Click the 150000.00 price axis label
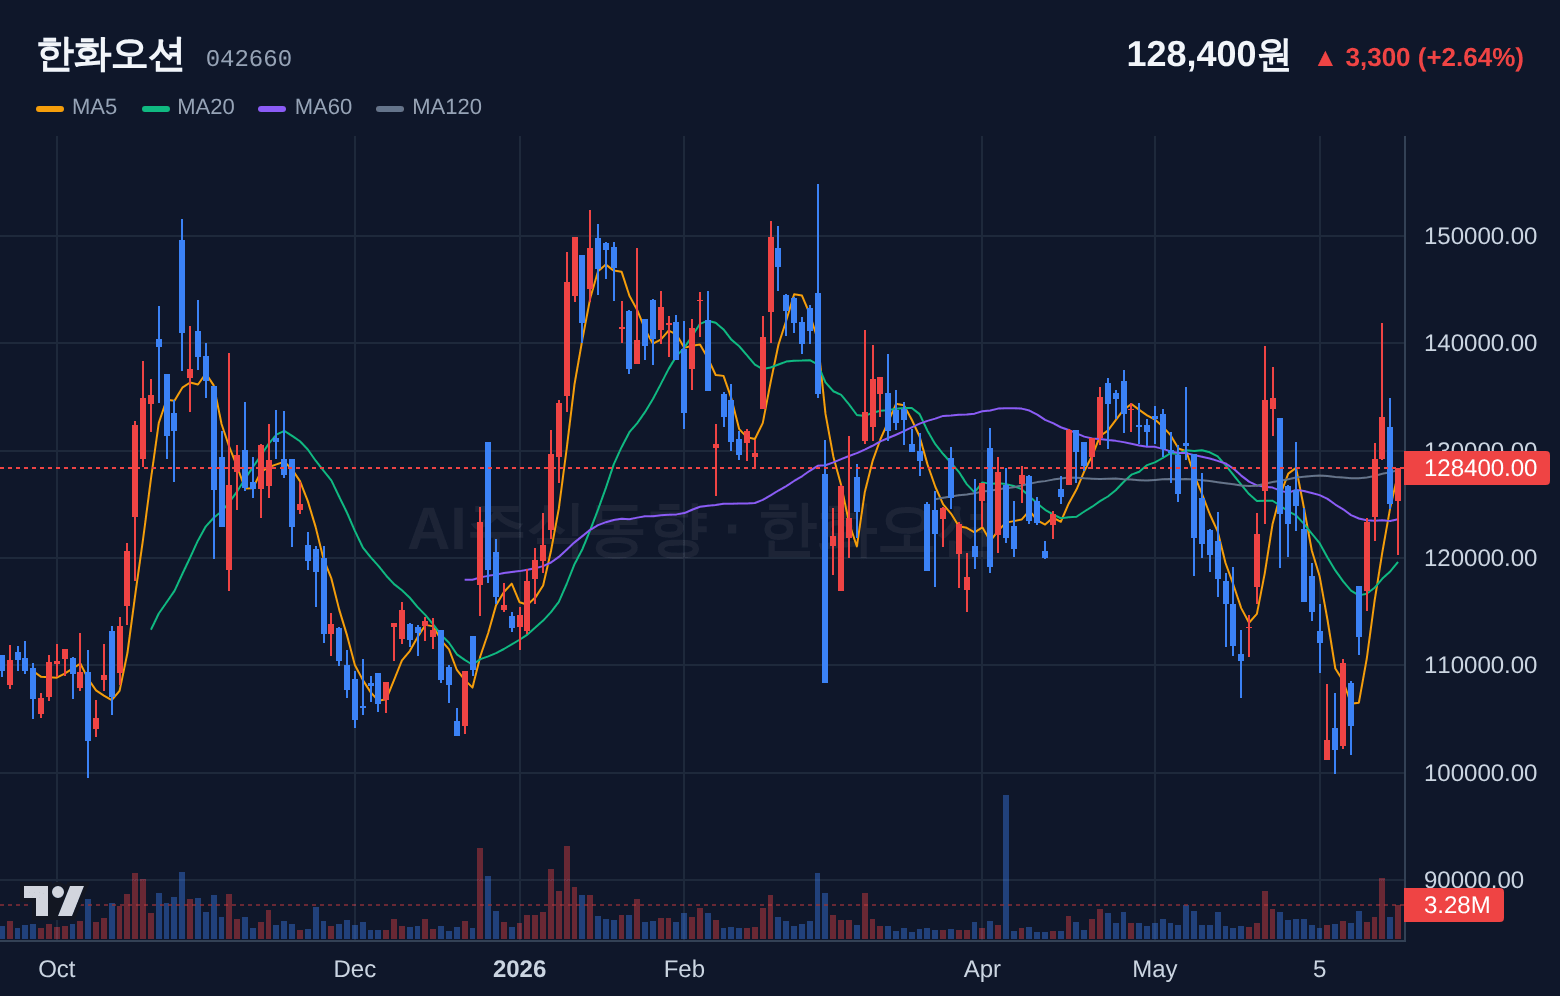This screenshot has height=996, width=1560. click(1480, 236)
